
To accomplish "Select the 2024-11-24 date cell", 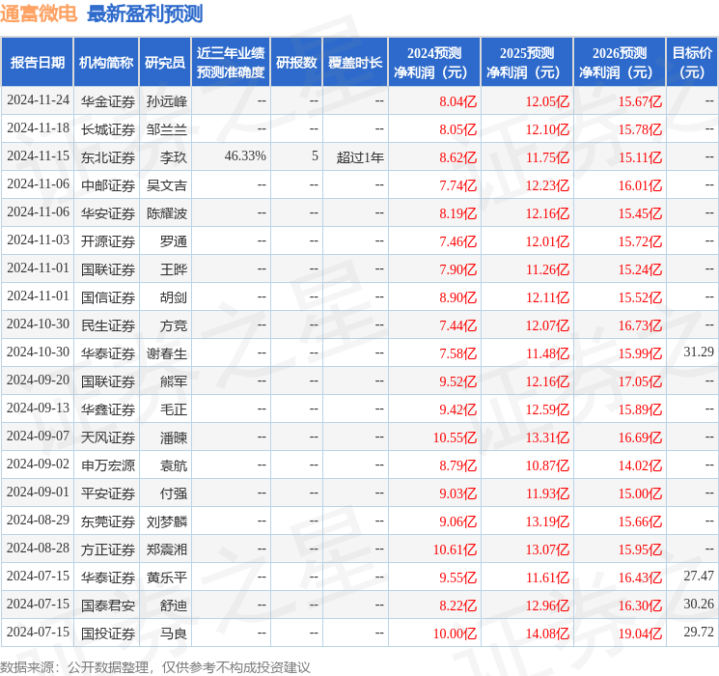I will click(x=38, y=100).
